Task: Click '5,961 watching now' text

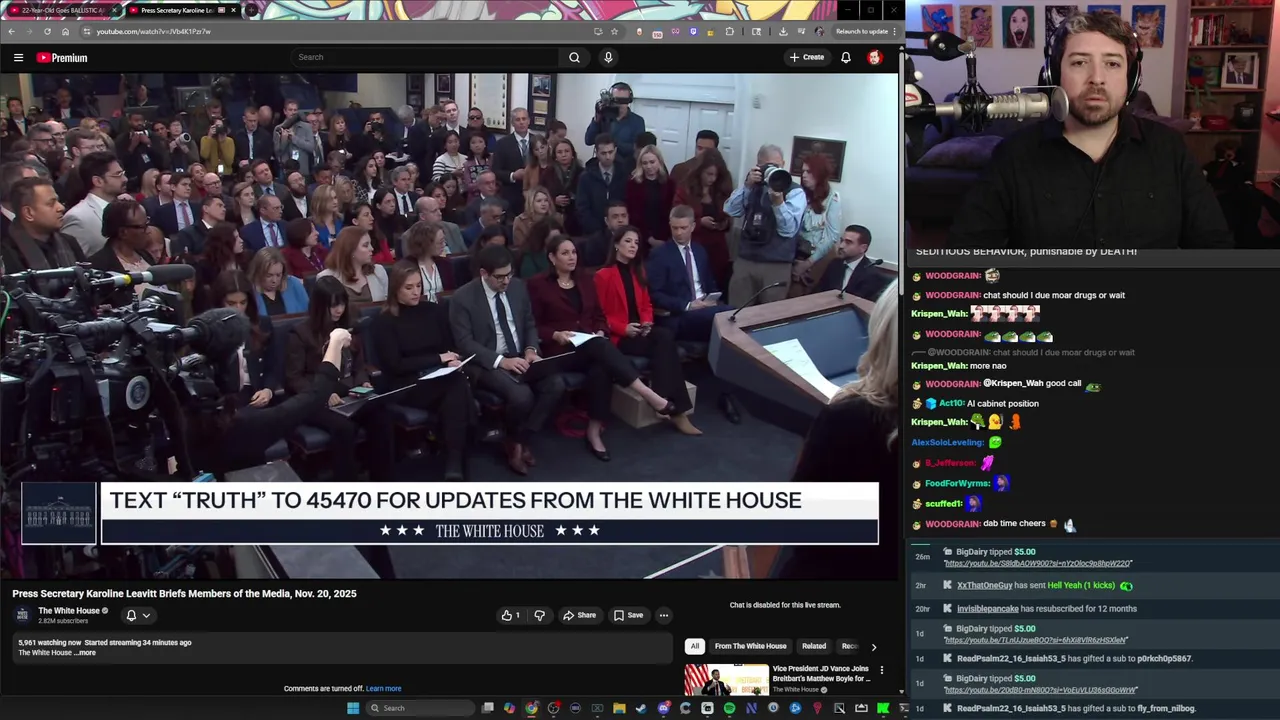Action: coord(49,643)
